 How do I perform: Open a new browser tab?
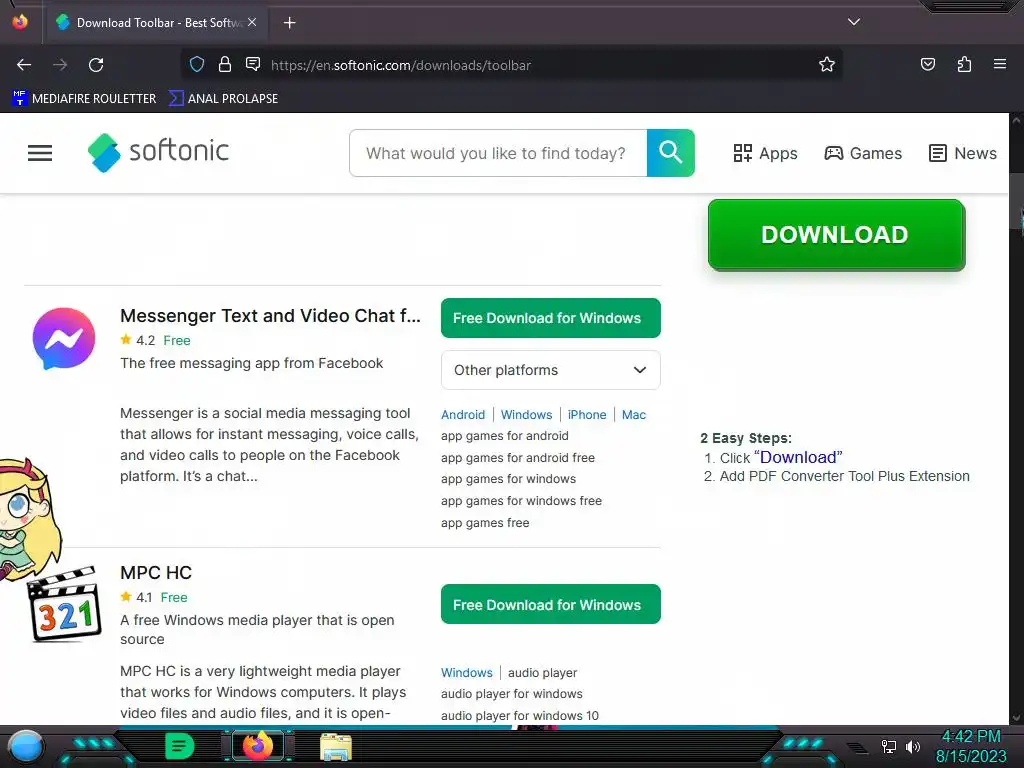coord(289,23)
